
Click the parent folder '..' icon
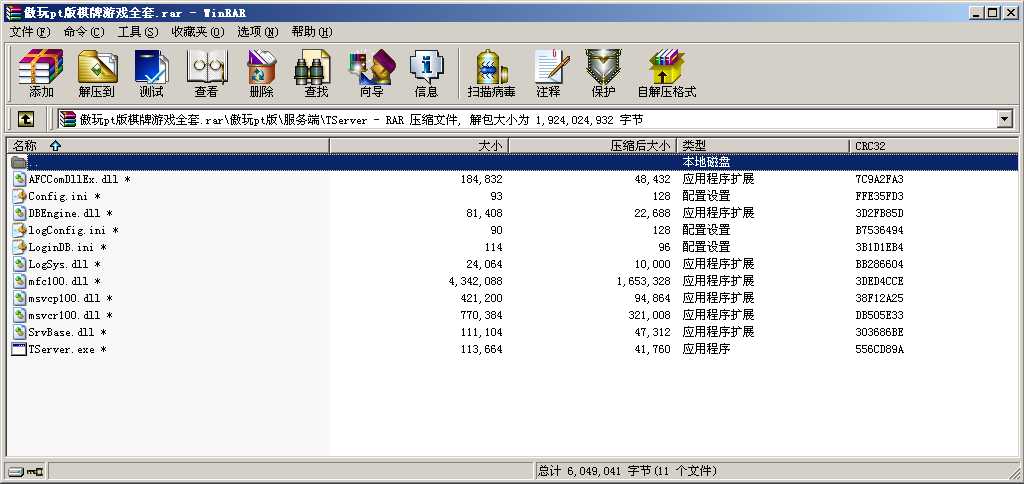pos(20,162)
